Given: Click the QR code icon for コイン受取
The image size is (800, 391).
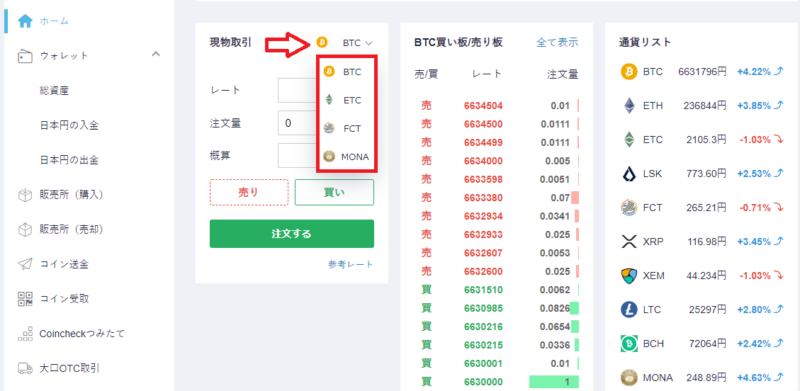Looking at the screenshot, I should (x=25, y=299).
